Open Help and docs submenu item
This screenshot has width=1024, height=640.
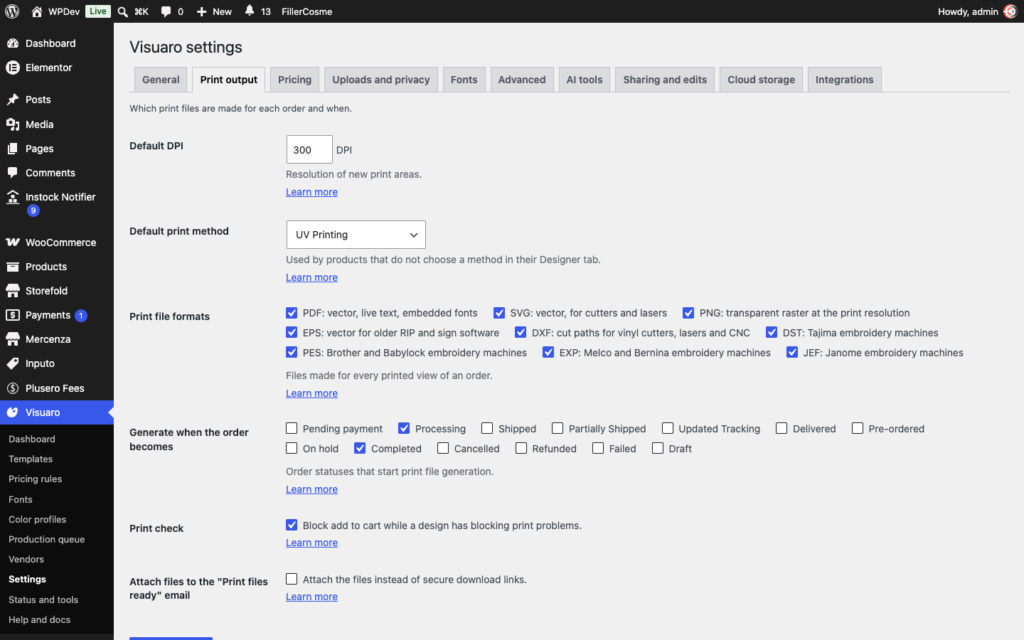point(39,620)
